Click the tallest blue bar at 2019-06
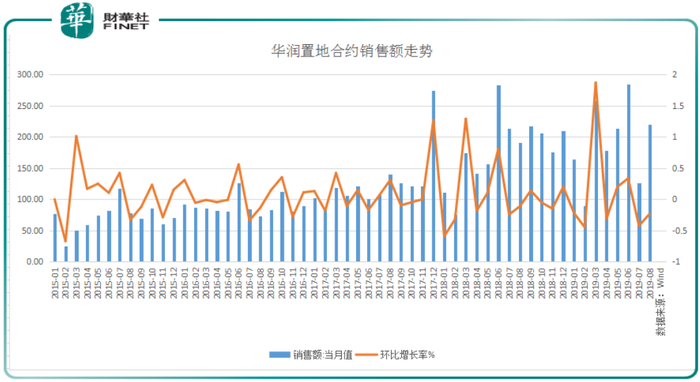Screen dimensions: 700x382 629,173
